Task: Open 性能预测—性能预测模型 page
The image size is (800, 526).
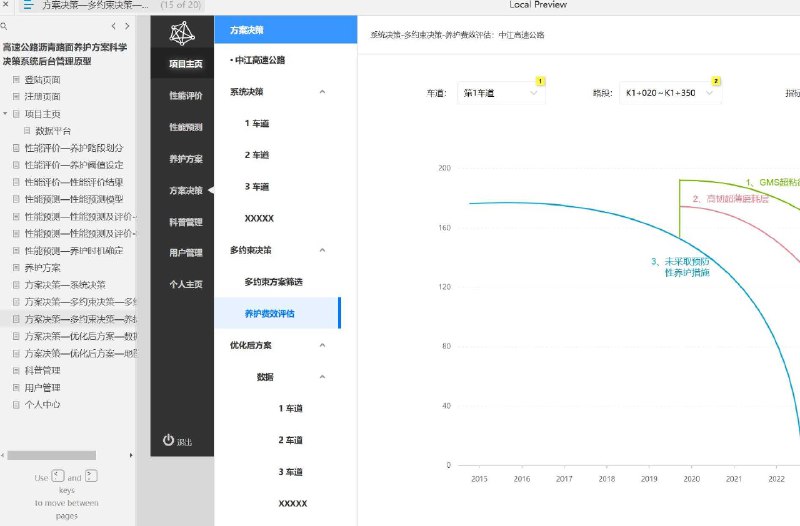Action: click(74, 199)
